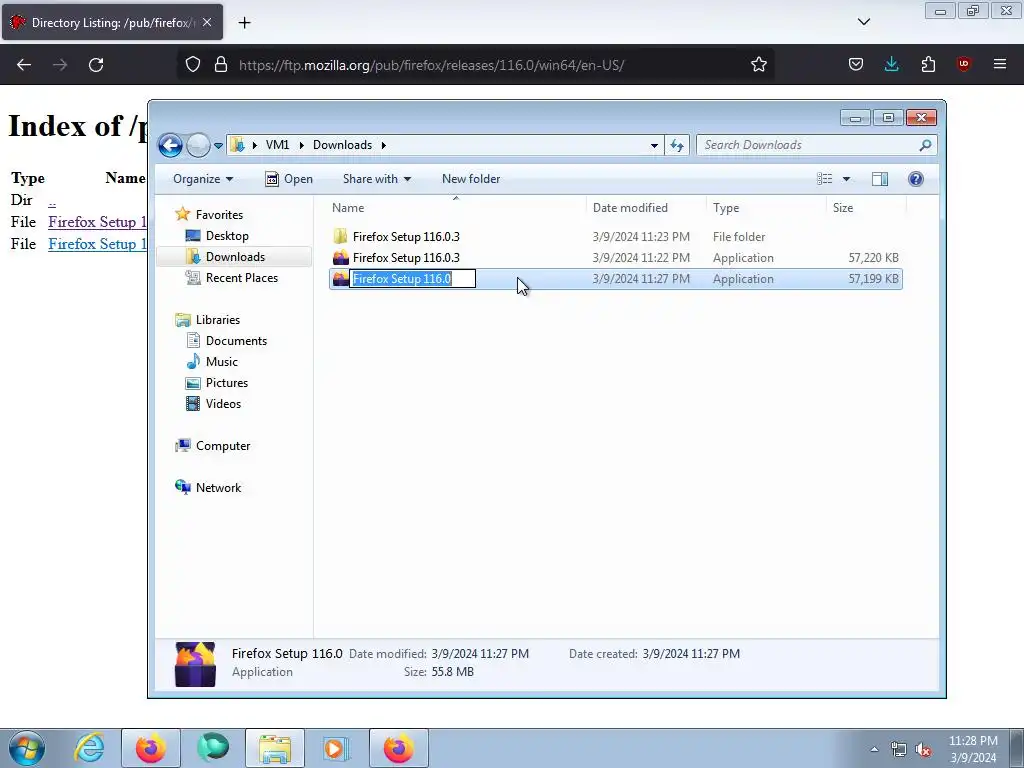Follow the parent directory link on the web page

(52, 201)
